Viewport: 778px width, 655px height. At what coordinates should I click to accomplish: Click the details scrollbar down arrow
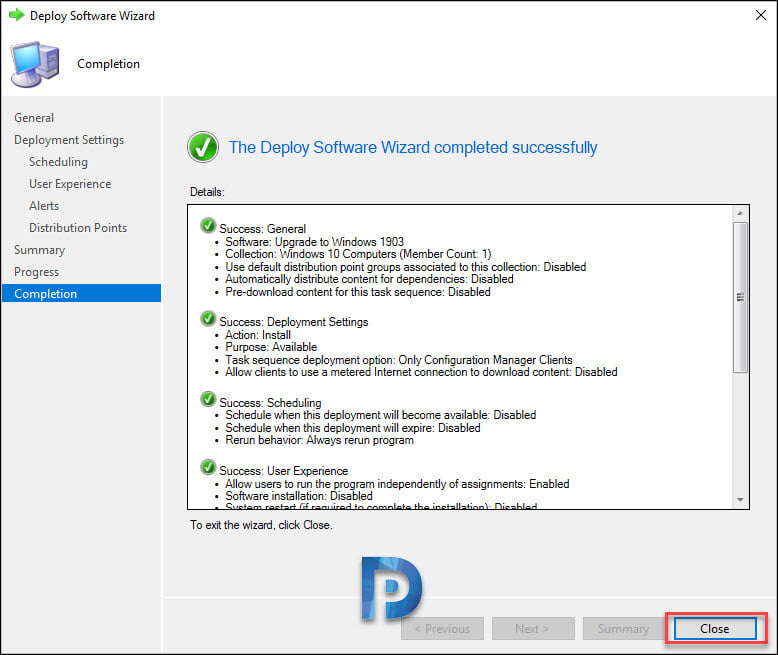(740, 500)
